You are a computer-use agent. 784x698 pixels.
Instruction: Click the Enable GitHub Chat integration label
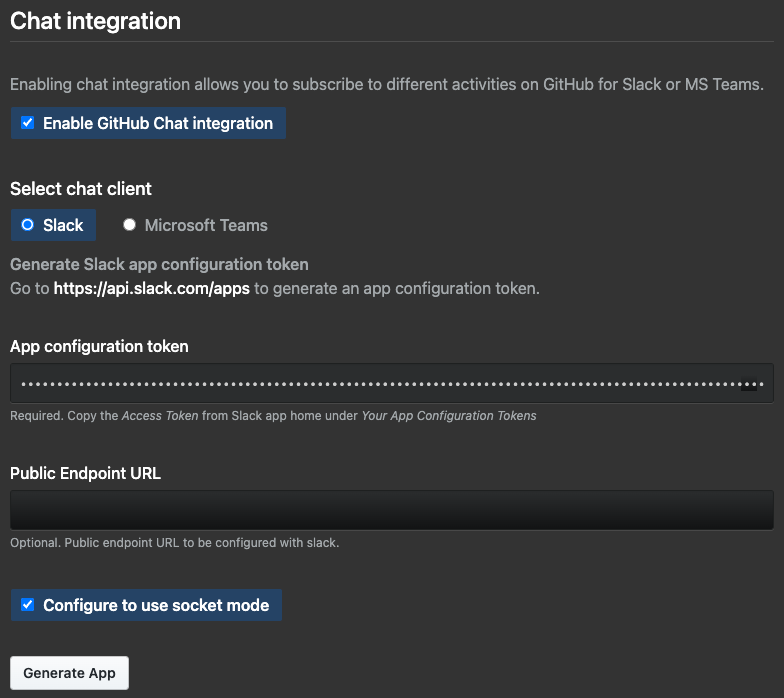157,123
